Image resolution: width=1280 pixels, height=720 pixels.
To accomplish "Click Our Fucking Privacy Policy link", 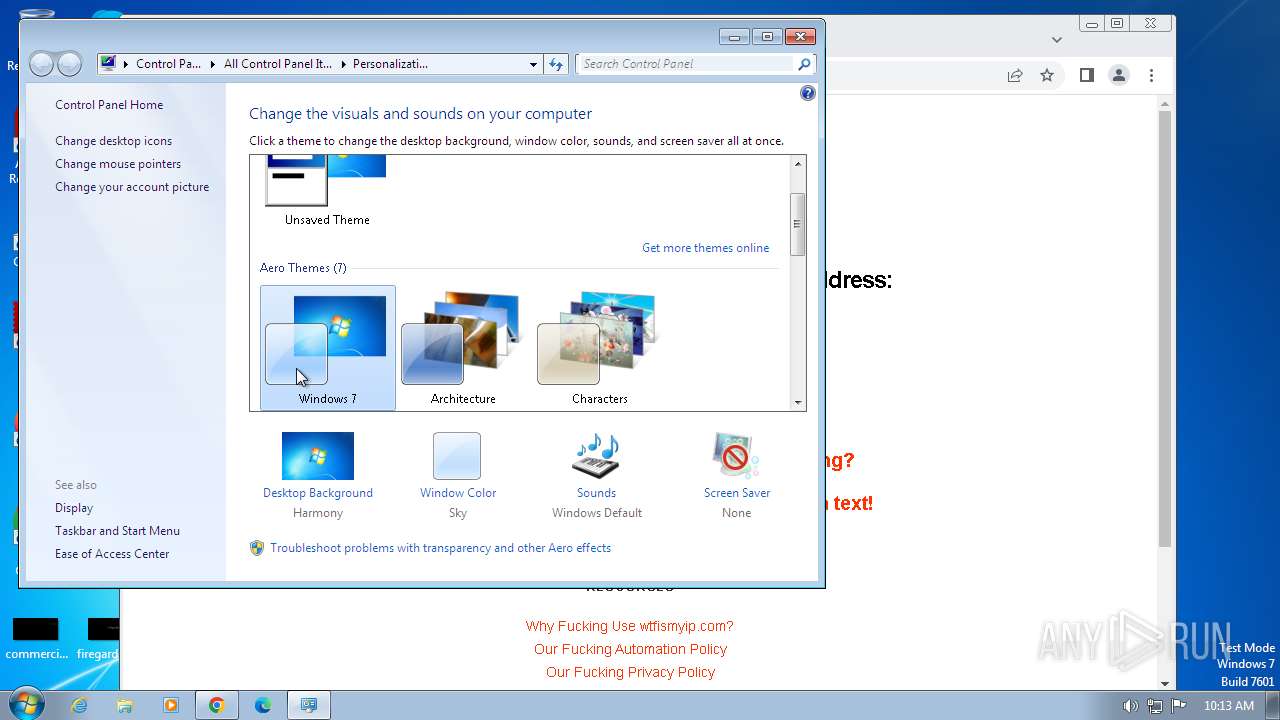I will [x=630, y=672].
